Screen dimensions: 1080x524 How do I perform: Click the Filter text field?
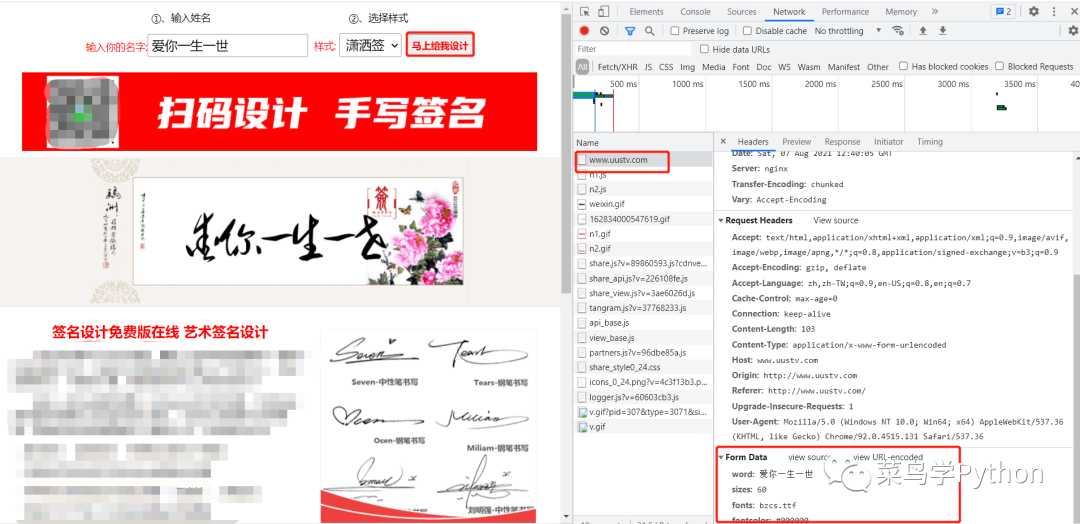[632, 50]
